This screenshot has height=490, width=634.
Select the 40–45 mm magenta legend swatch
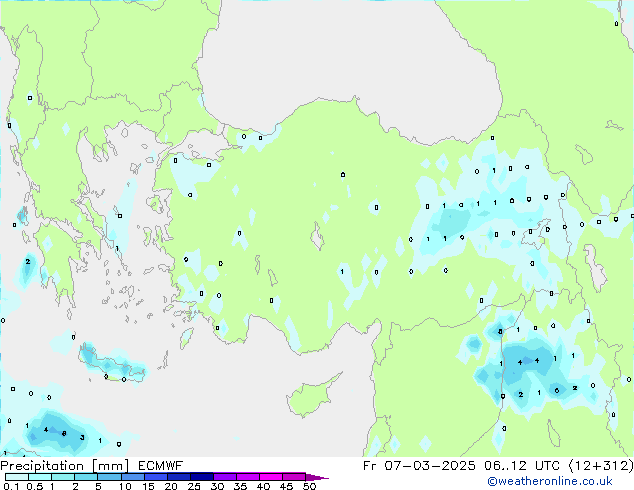[x=271, y=477]
